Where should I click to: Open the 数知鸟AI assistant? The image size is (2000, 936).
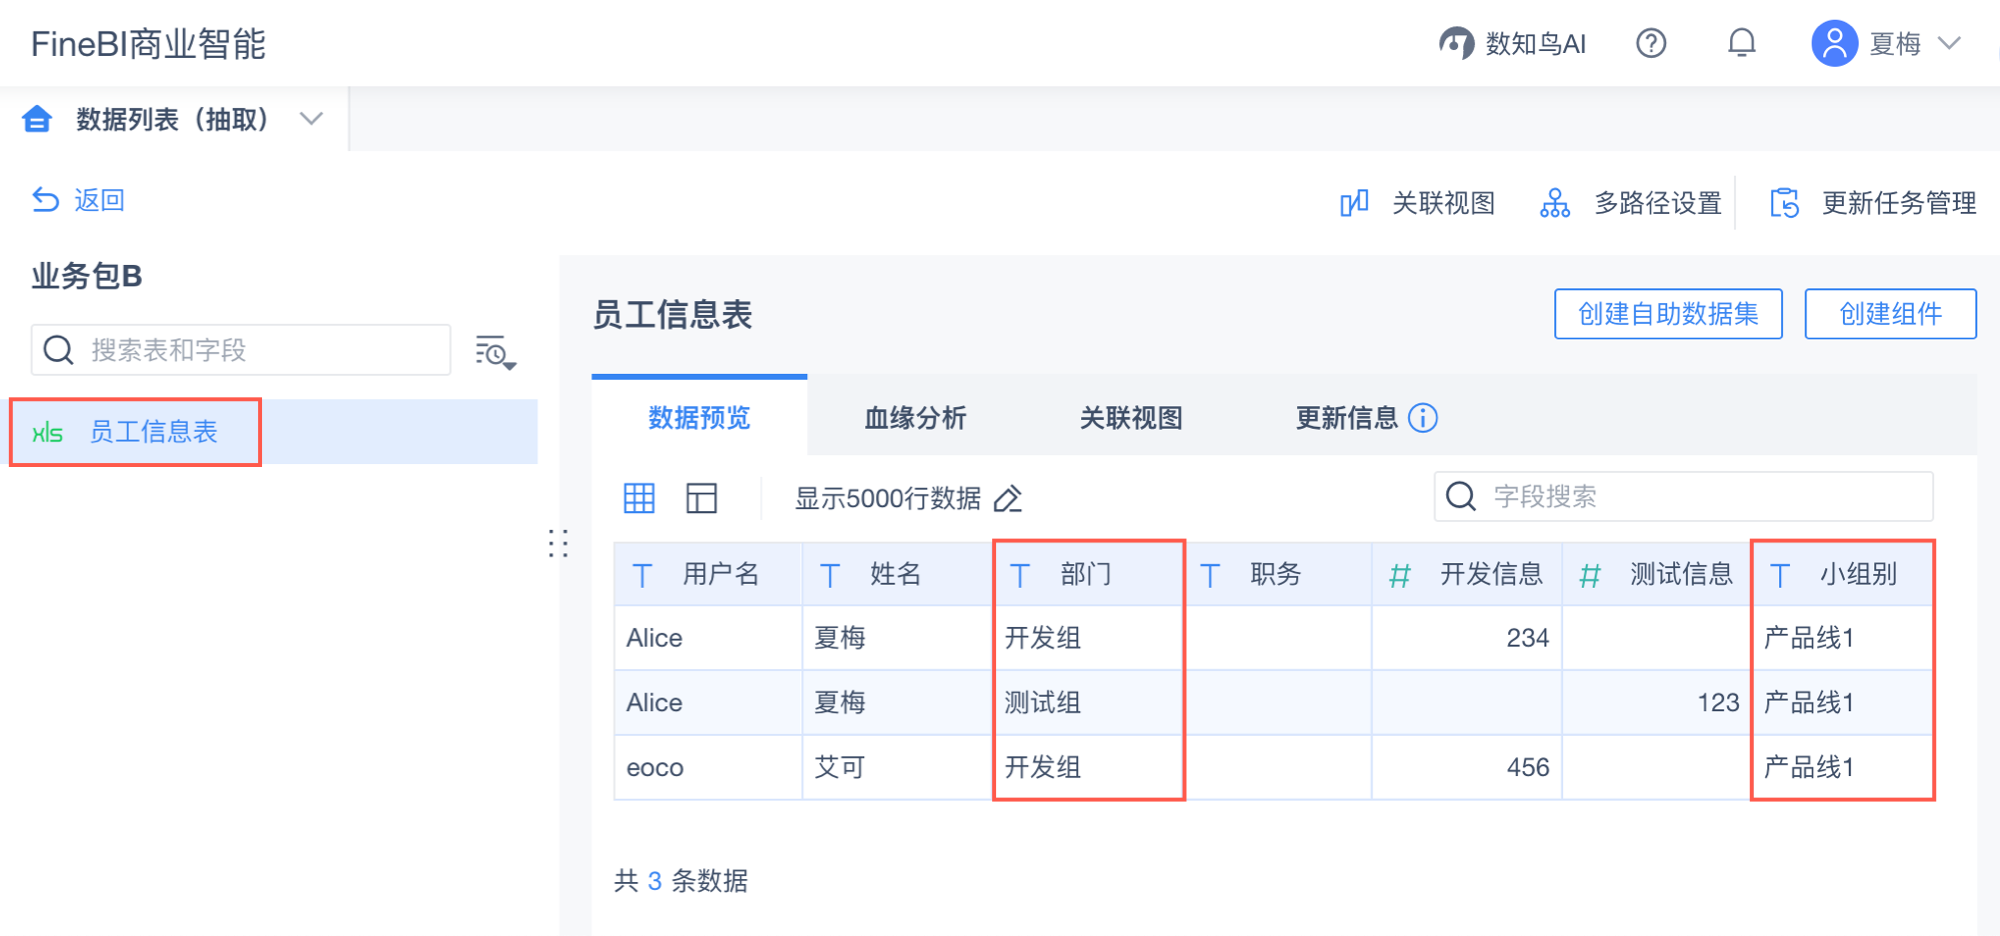tap(1512, 44)
